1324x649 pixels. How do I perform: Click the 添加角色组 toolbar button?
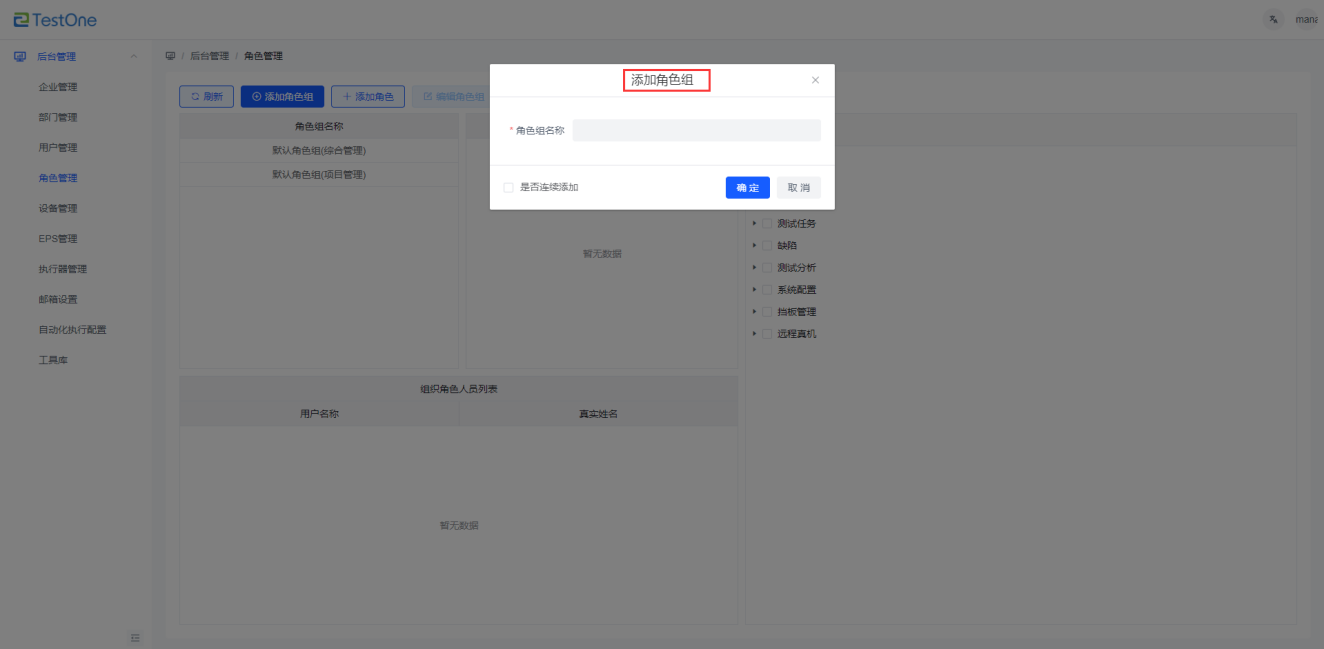point(282,97)
